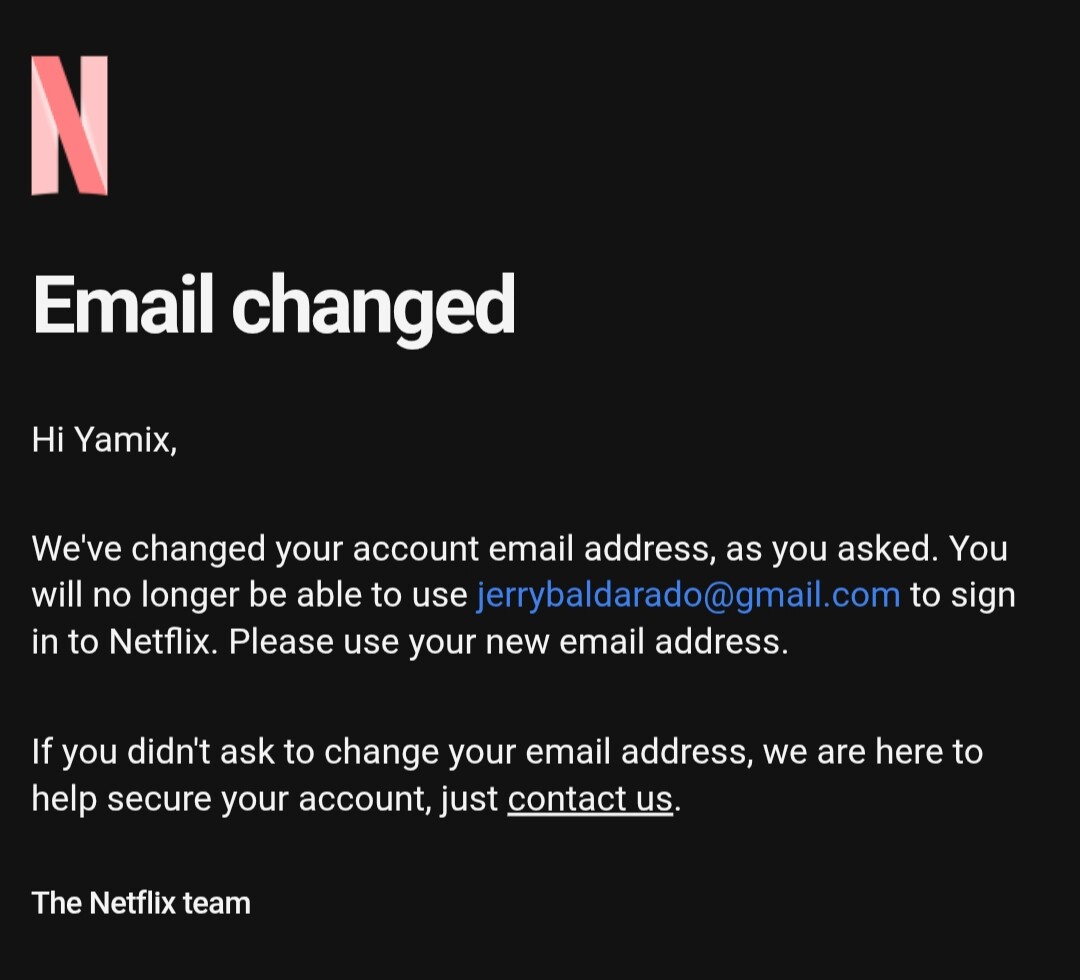Image resolution: width=1080 pixels, height=980 pixels.
Task: Click the sentence Please use your new email address
Action: coord(508,642)
